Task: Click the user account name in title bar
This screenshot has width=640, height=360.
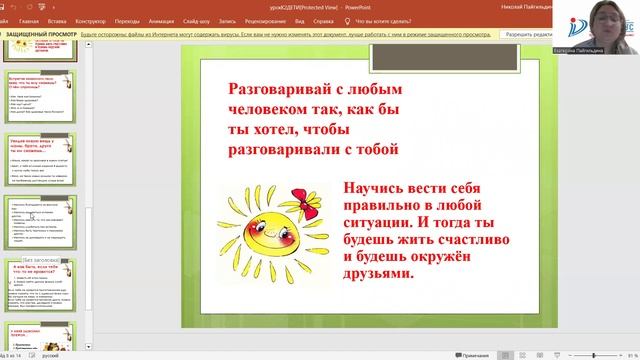Action: pos(527,7)
